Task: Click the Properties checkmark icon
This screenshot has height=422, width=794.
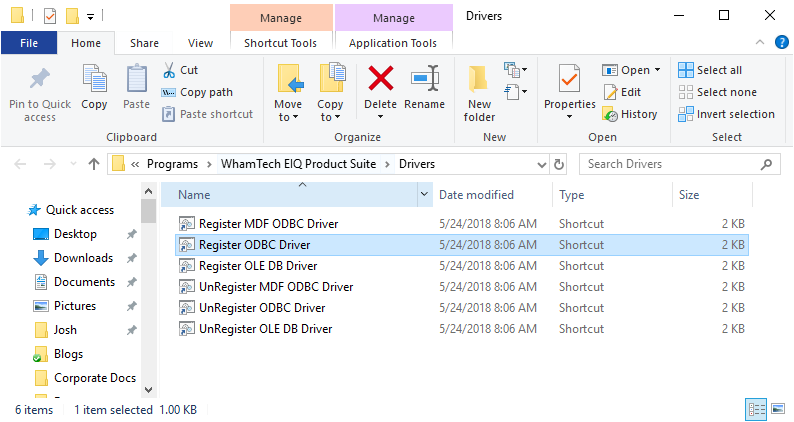Action: pyautogui.click(x=569, y=80)
